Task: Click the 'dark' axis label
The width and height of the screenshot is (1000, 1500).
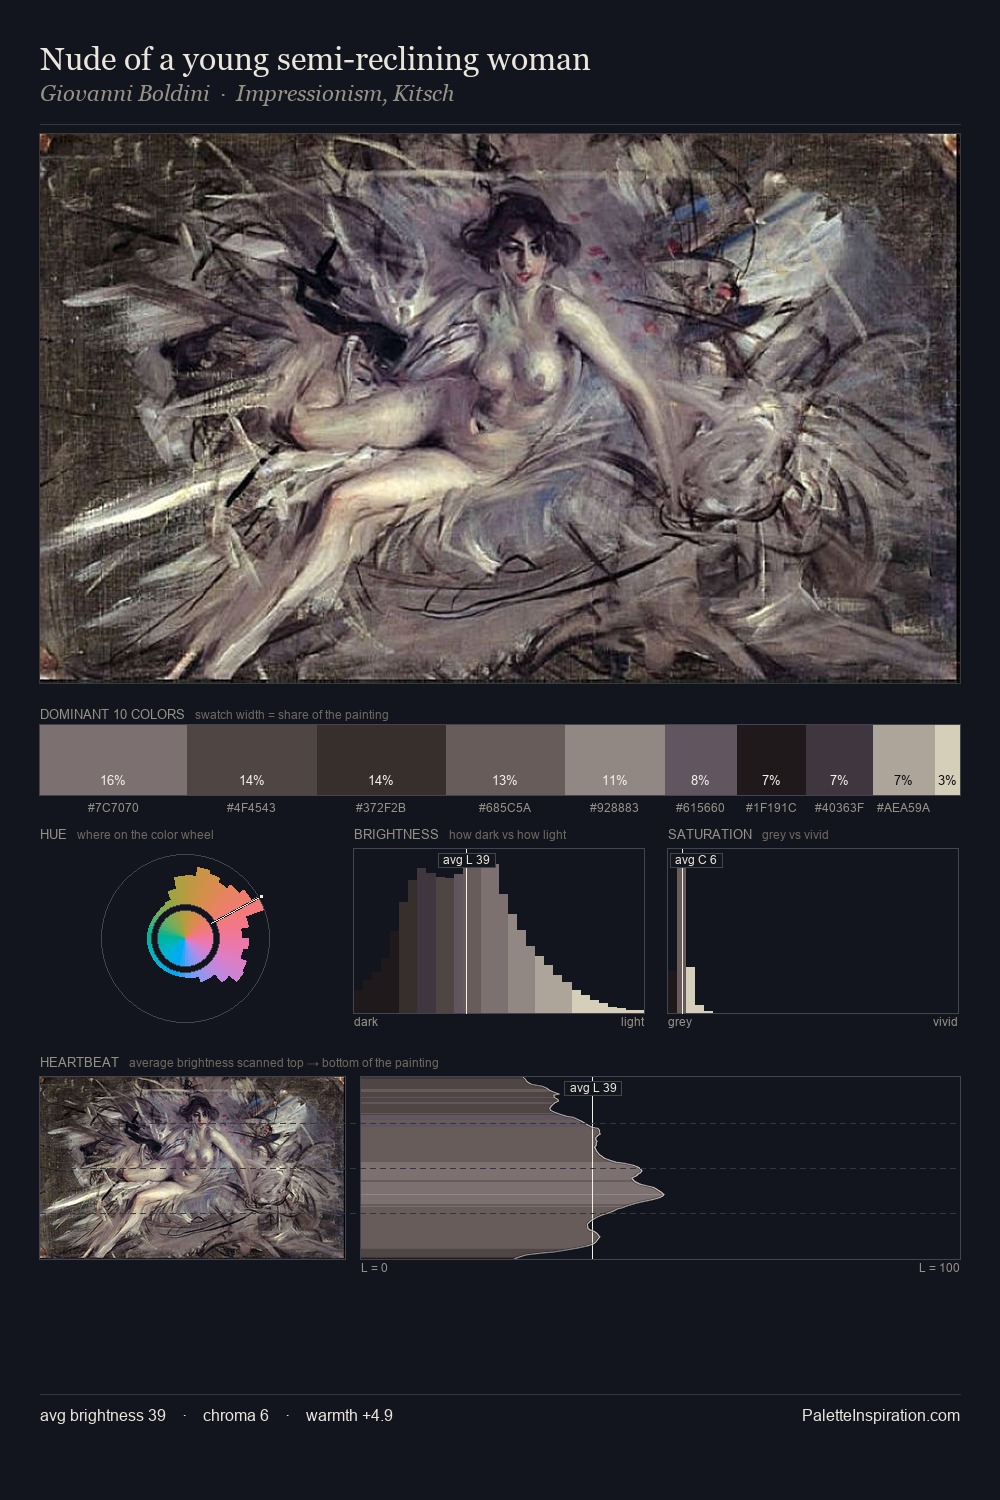Action: (366, 1022)
